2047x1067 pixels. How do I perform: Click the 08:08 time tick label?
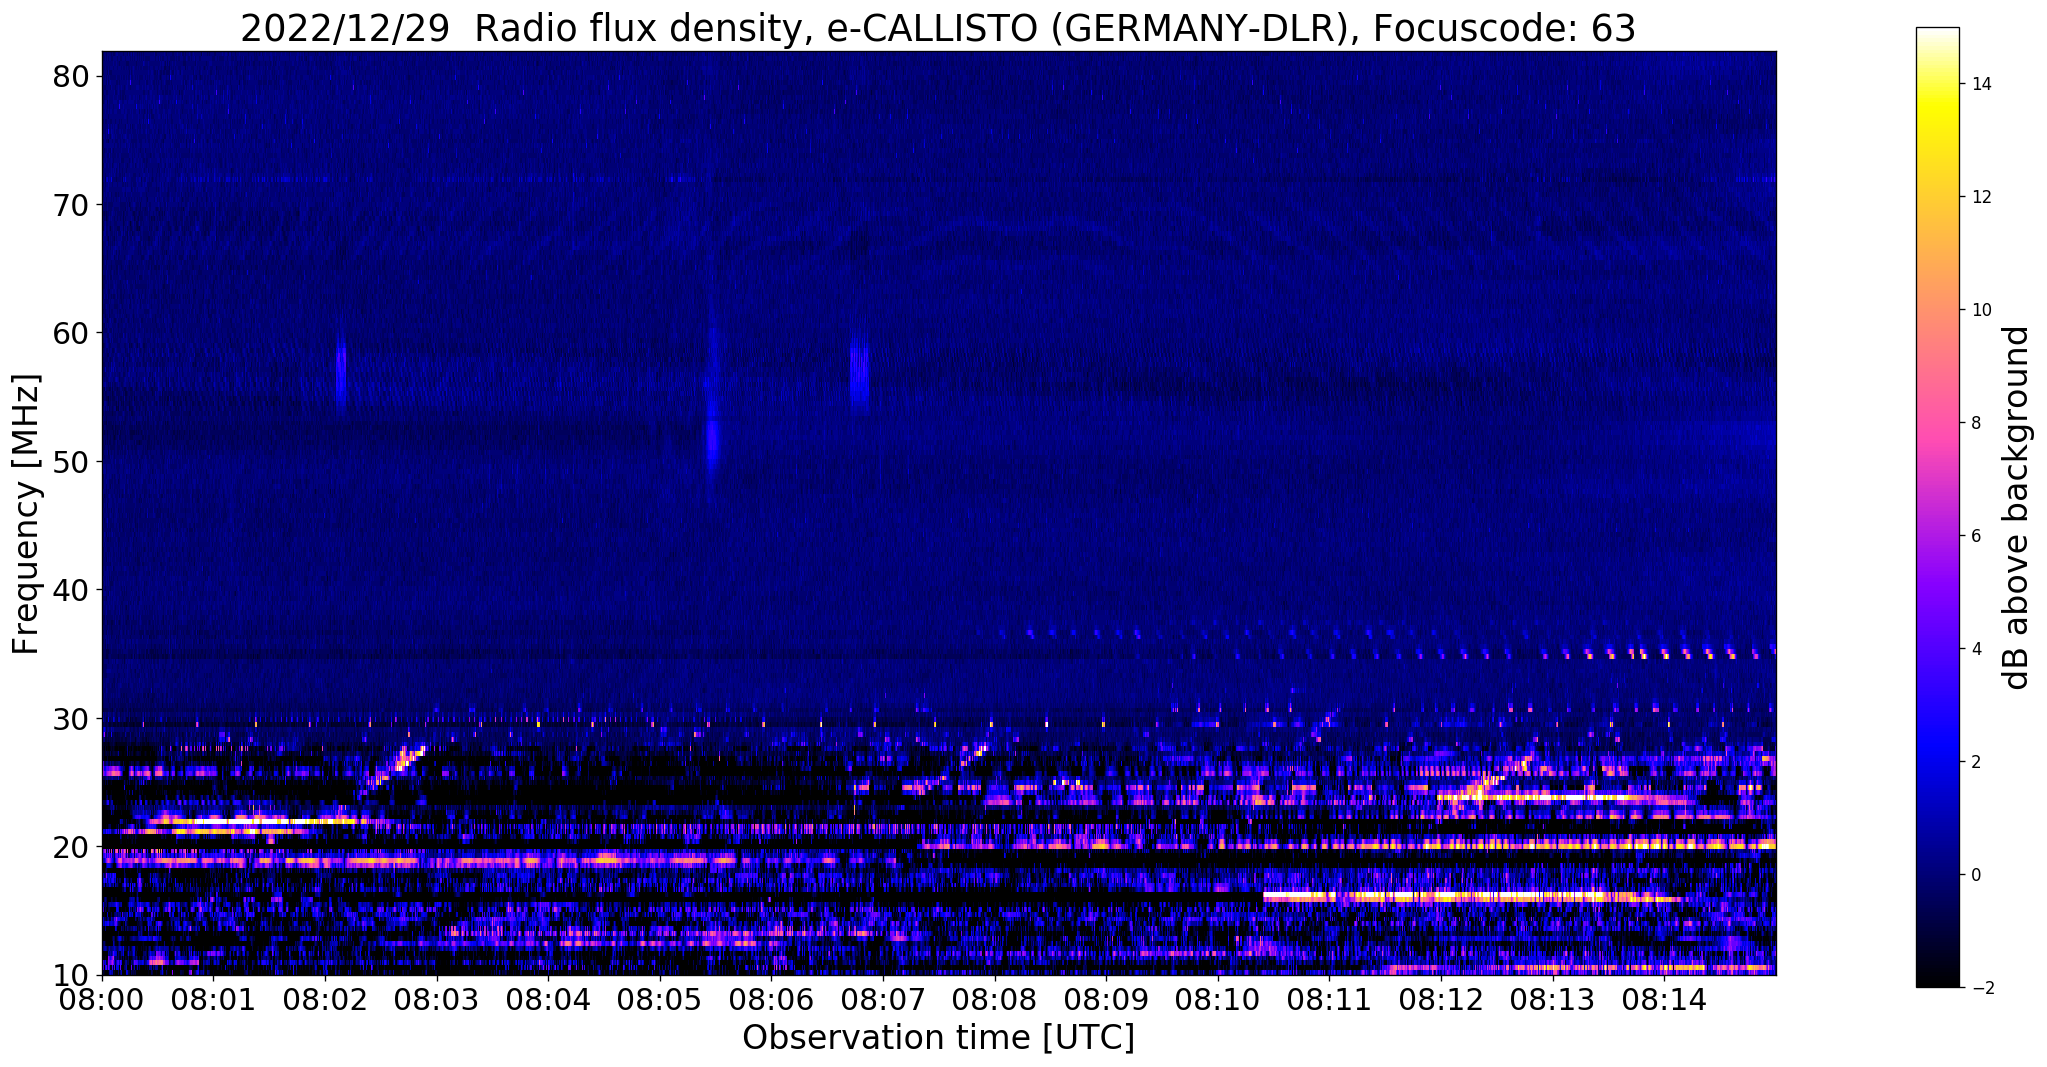[x=994, y=998]
